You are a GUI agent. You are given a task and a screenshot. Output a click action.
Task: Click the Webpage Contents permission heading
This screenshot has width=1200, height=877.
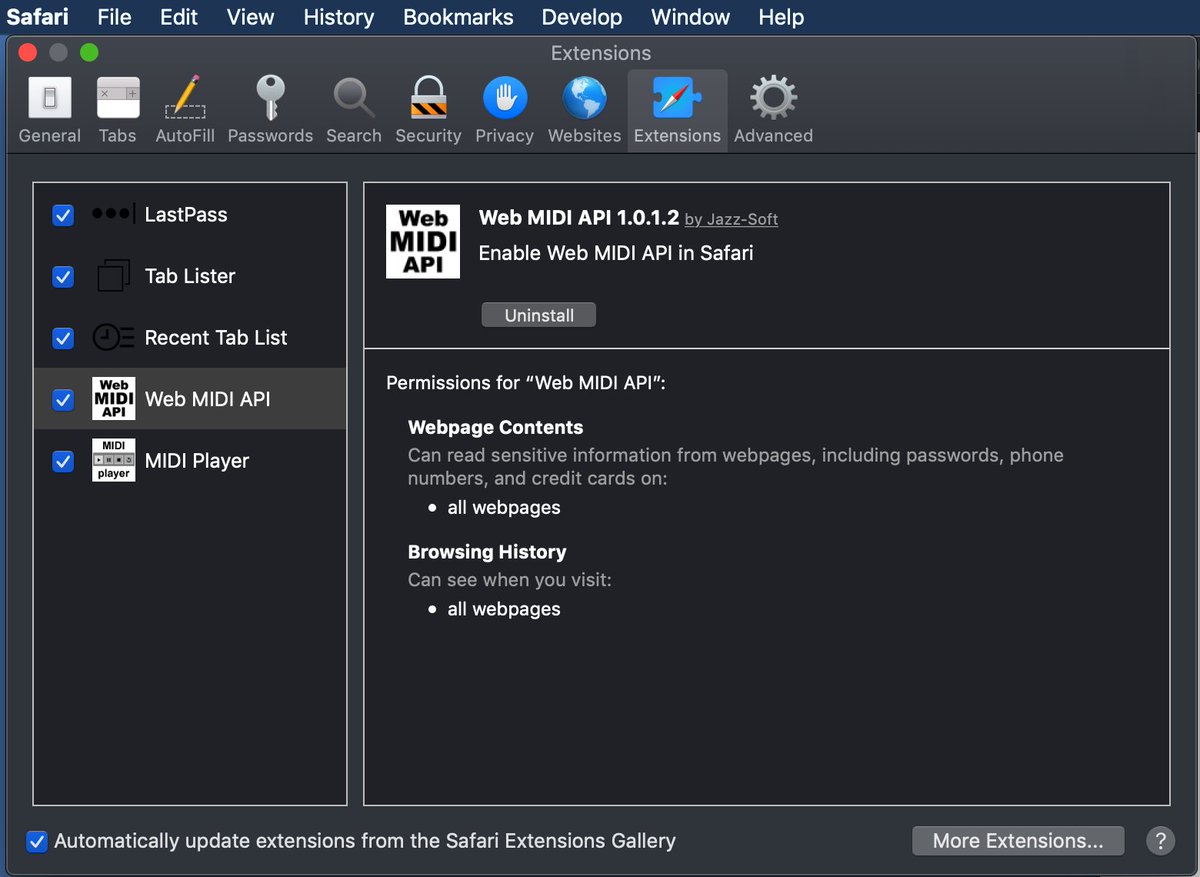tap(495, 427)
